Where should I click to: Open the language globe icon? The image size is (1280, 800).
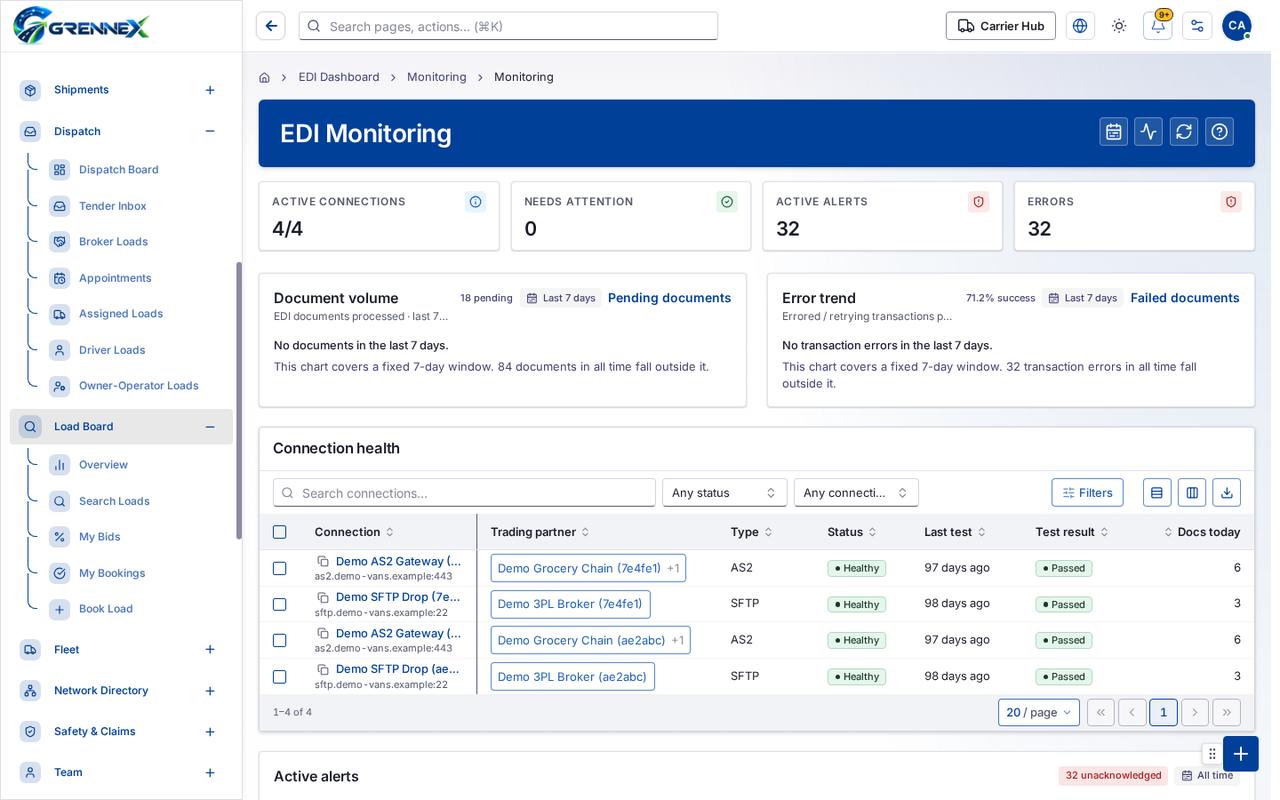[x=1080, y=26]
